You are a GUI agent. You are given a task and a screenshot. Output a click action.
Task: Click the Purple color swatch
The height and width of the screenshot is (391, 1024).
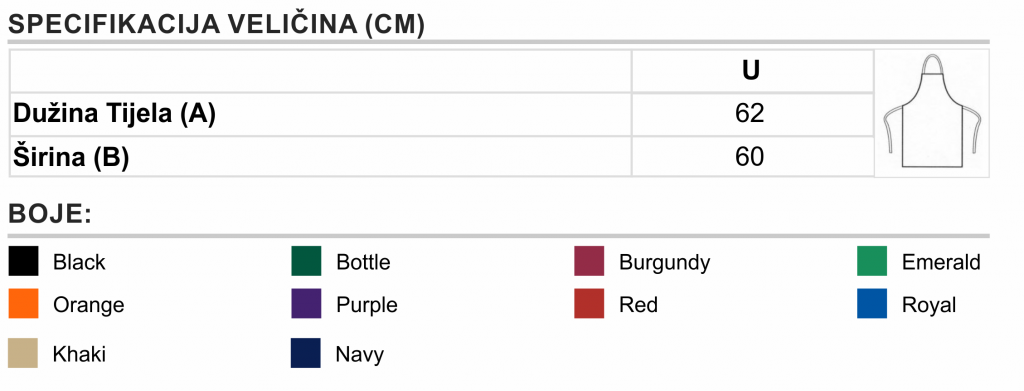click(x=306, y=304)
